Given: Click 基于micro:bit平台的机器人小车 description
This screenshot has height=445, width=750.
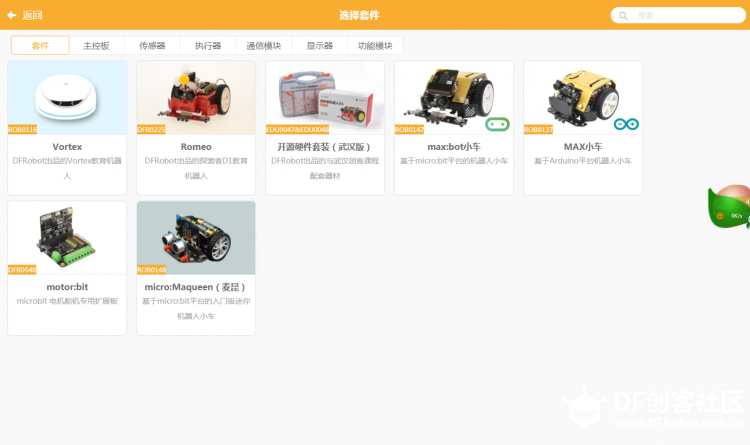Looking at the screenshot, I should click(x=454, y=161).
